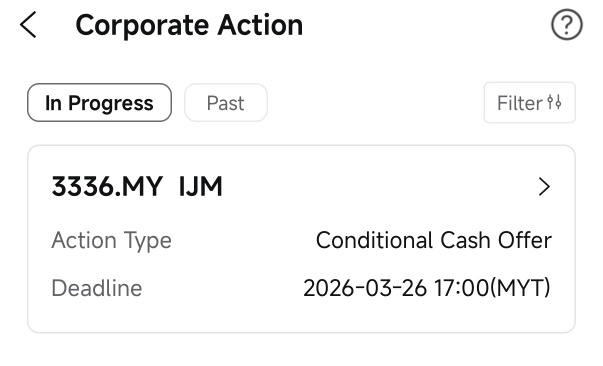Image resolution: width=603 pixels, height=366 pixels.
Task: Click the Action Type label
Action: click(x=112, y=241)
